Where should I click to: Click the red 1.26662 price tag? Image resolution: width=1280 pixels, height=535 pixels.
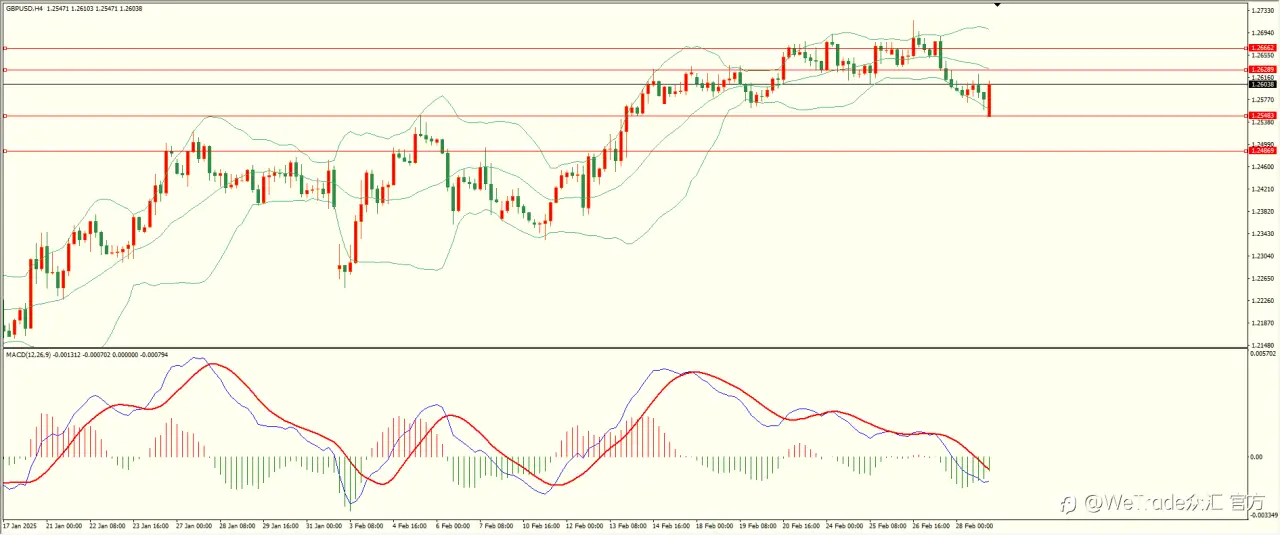pos(1262,48)
